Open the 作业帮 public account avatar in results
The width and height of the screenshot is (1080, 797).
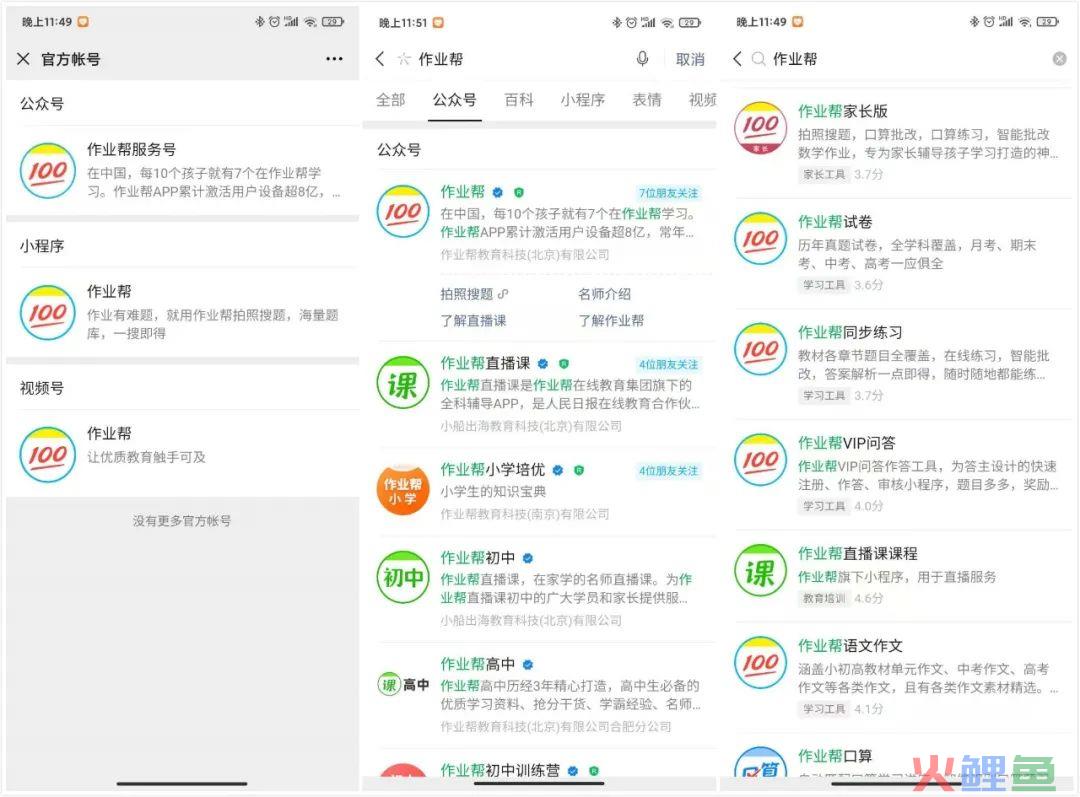click(x=403, y=211)
